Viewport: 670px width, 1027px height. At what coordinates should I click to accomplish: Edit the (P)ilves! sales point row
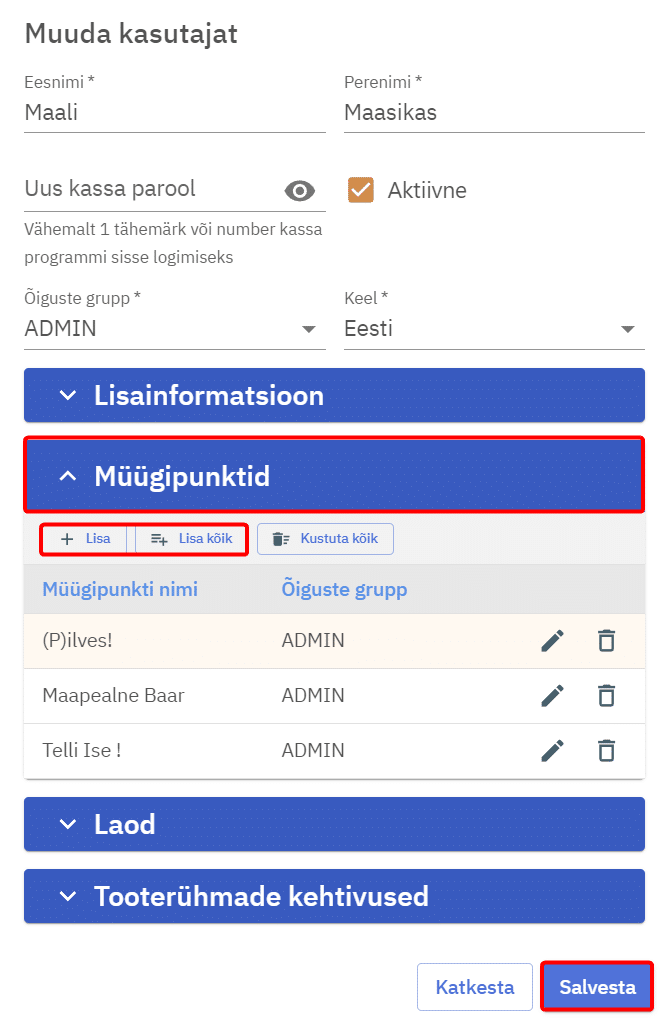552,641
